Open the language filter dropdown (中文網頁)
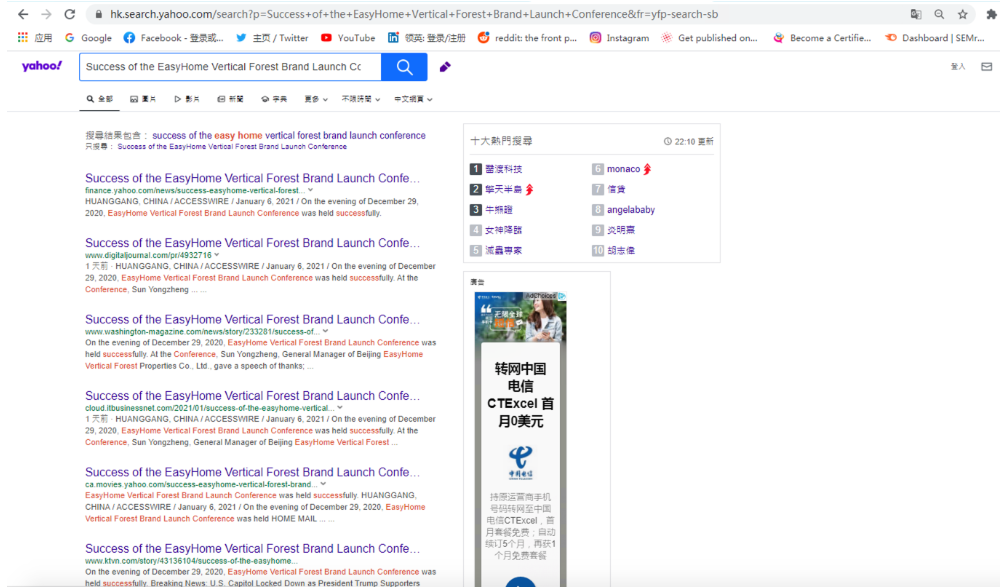 pyautogui.click(x=412, y=99)
